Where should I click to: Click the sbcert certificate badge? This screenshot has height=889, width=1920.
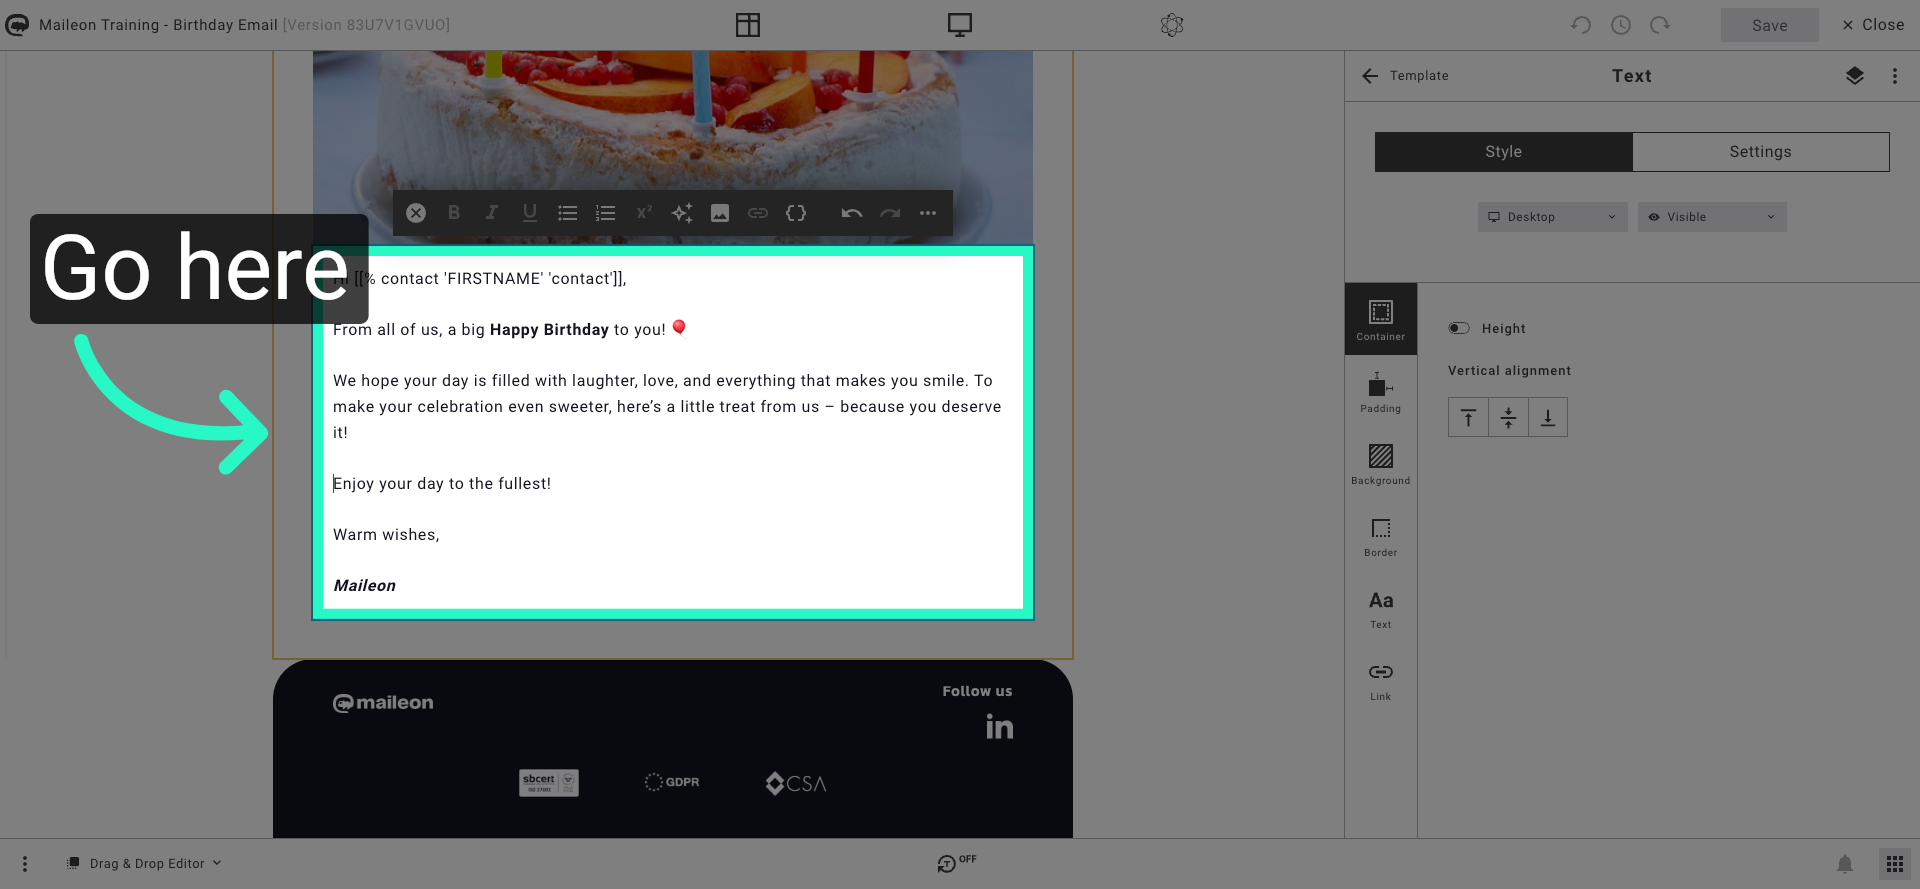[549, 782]
